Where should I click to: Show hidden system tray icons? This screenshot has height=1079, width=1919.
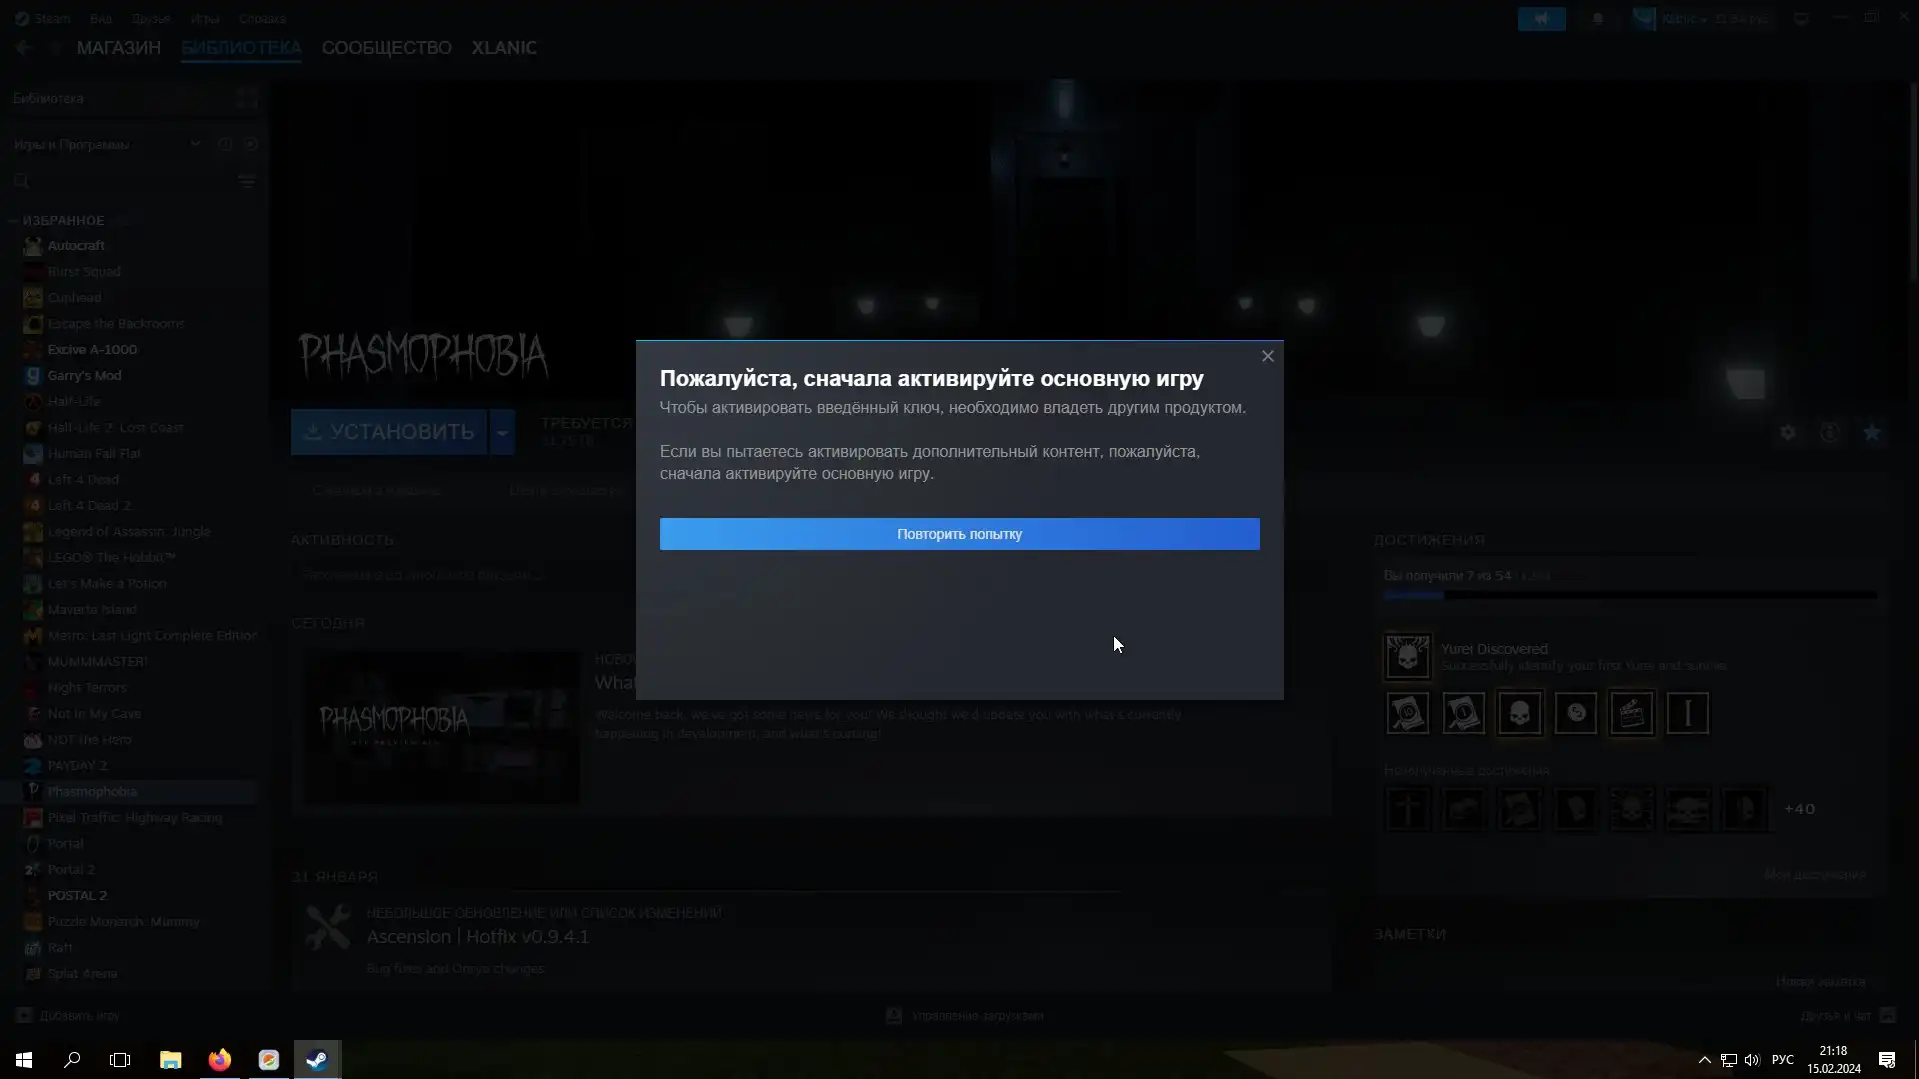1704,1059
